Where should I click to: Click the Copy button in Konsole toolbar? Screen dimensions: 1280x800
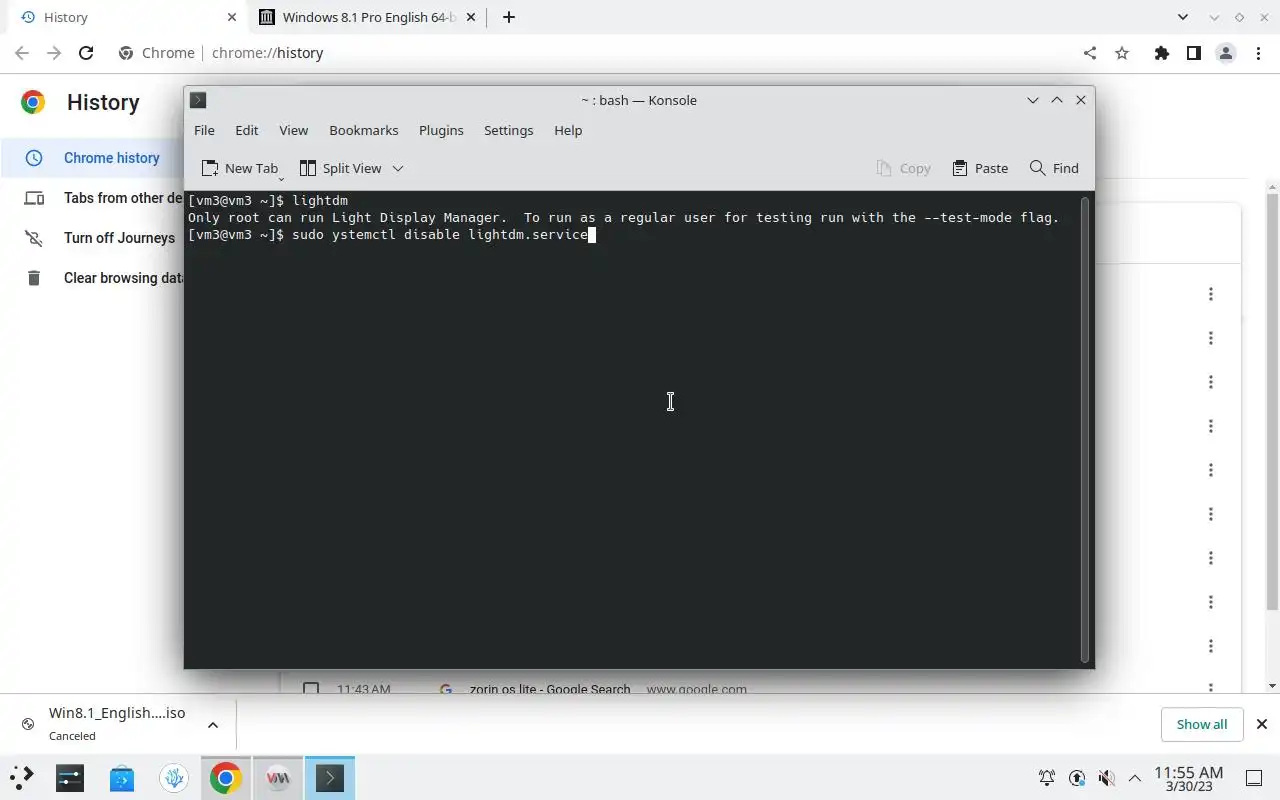coord(903,168)
